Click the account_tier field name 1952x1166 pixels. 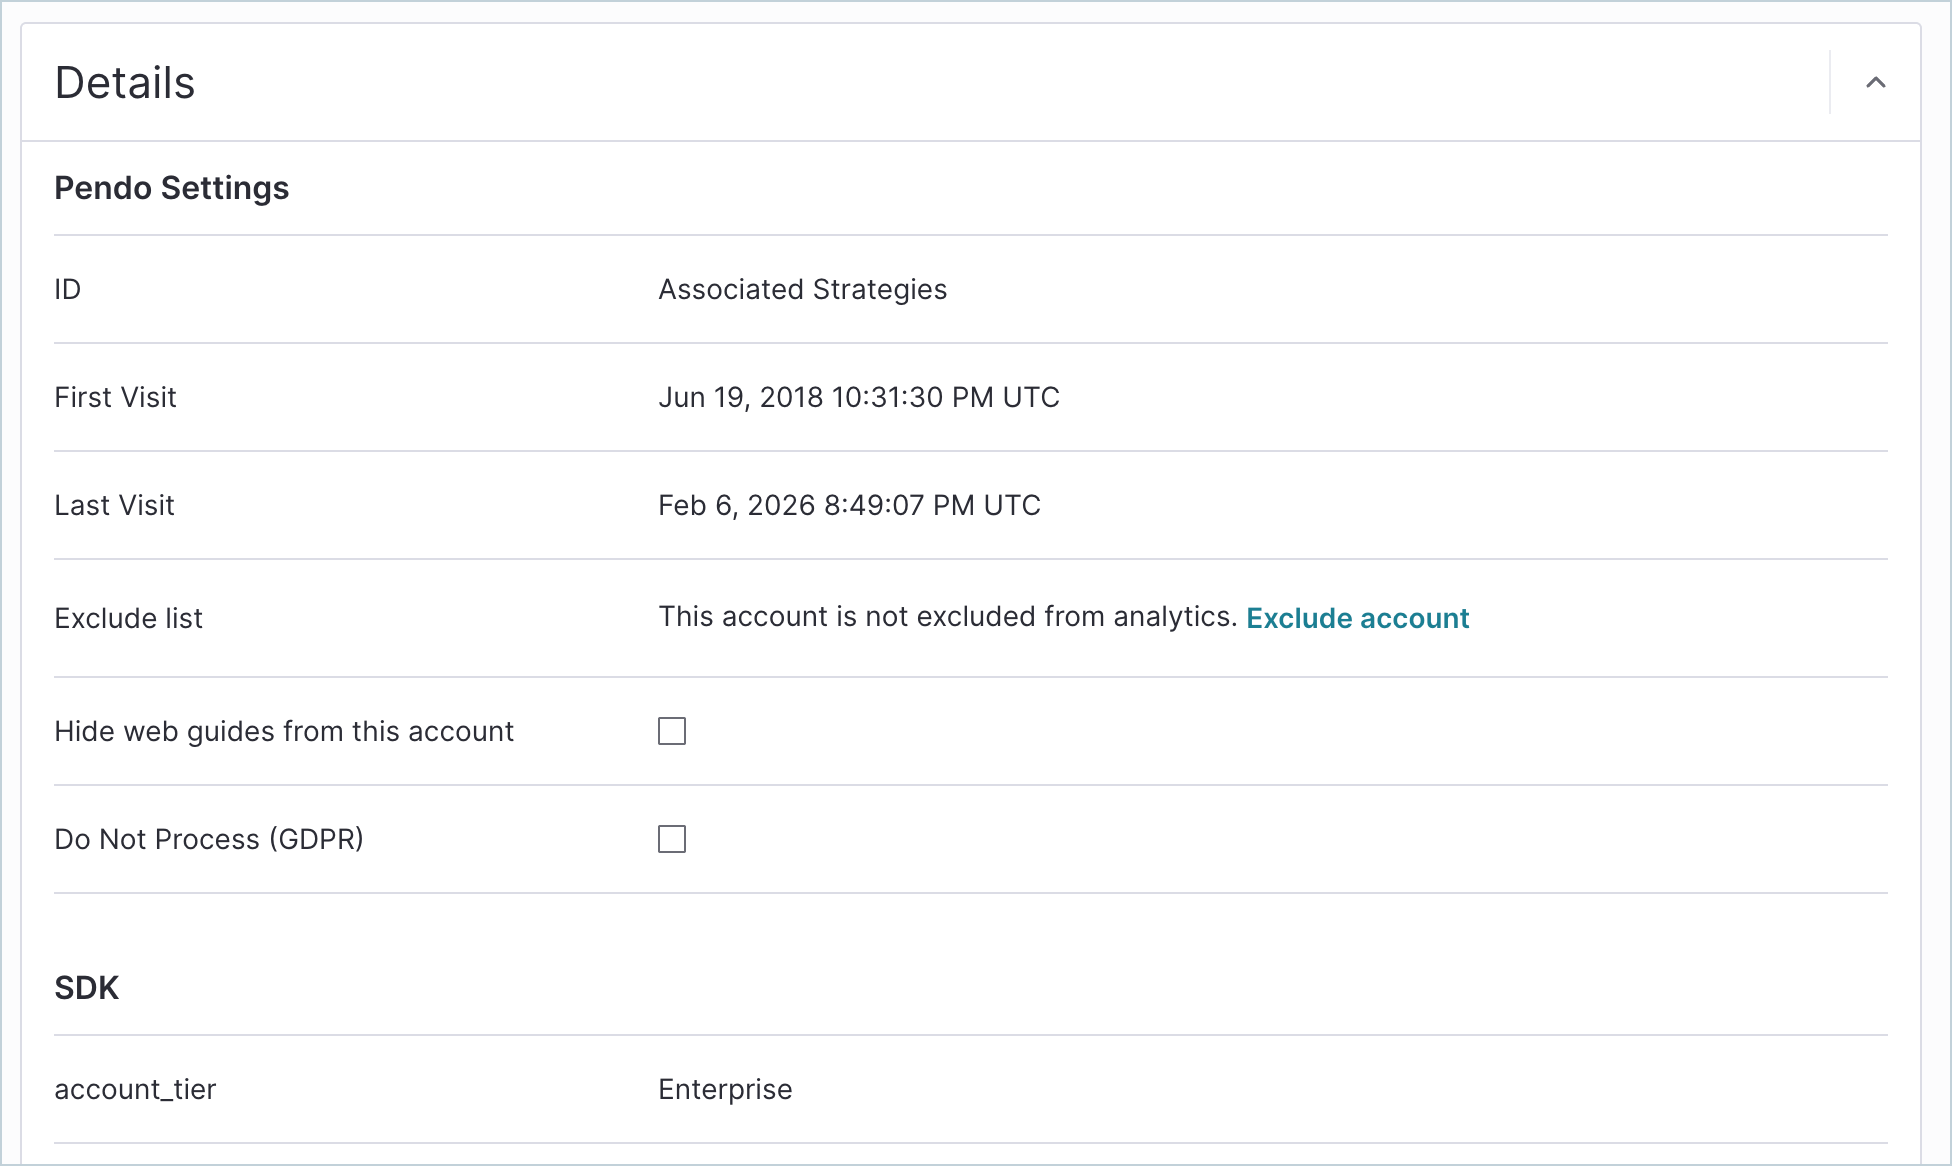135,1089
